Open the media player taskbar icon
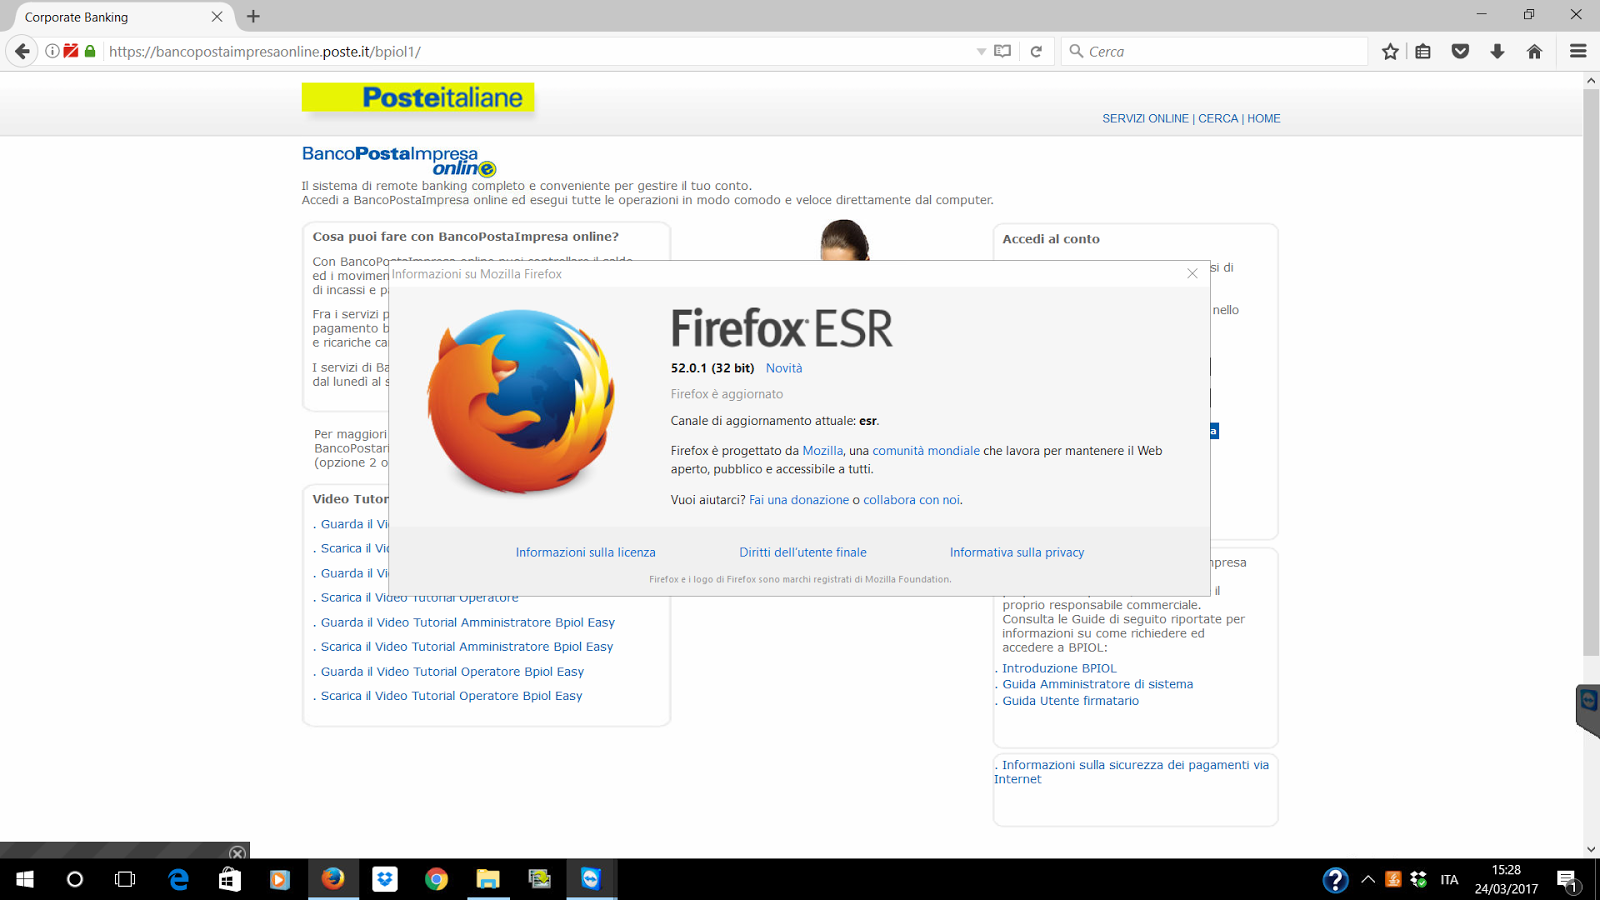1600x900 pixels. pyautogui.click(x=280, y=879)
